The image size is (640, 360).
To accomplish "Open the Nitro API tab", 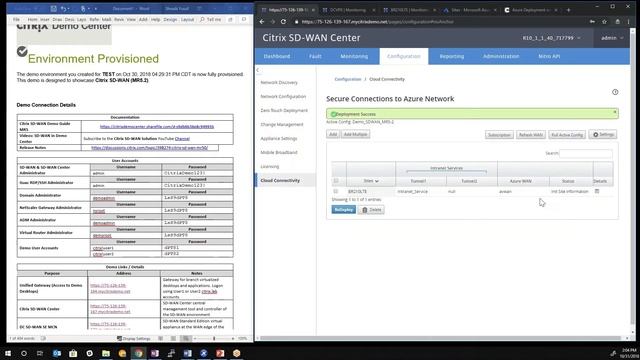I will (549, 56).
